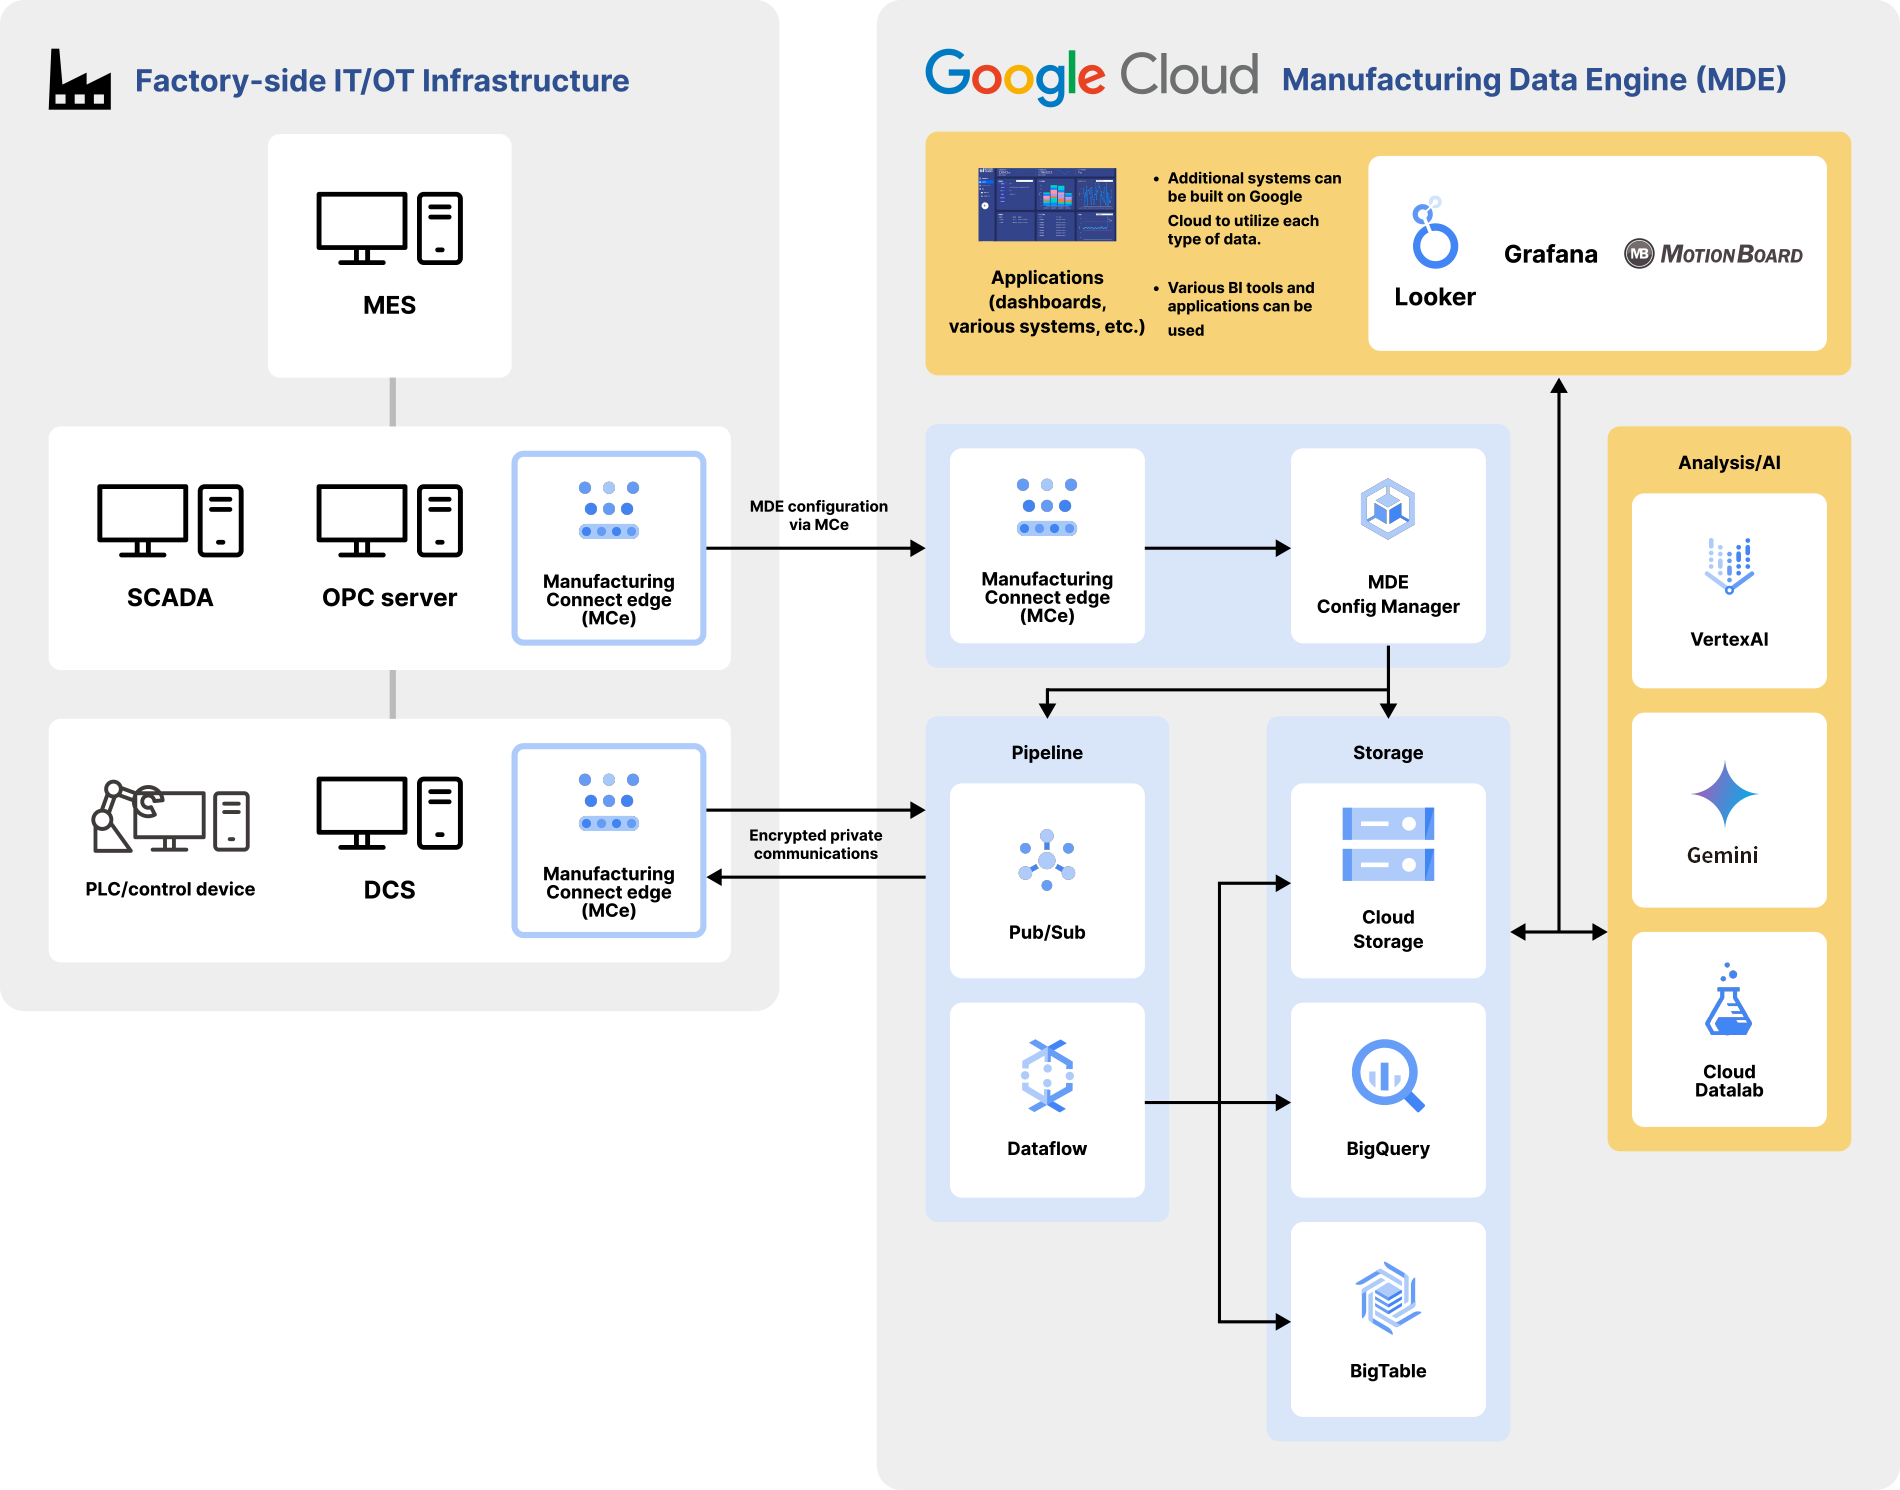Click the 'Factory-side IT/OT Infrastructure' title
Viewport: 1900px width, 1490px height.
pos(382,80)
